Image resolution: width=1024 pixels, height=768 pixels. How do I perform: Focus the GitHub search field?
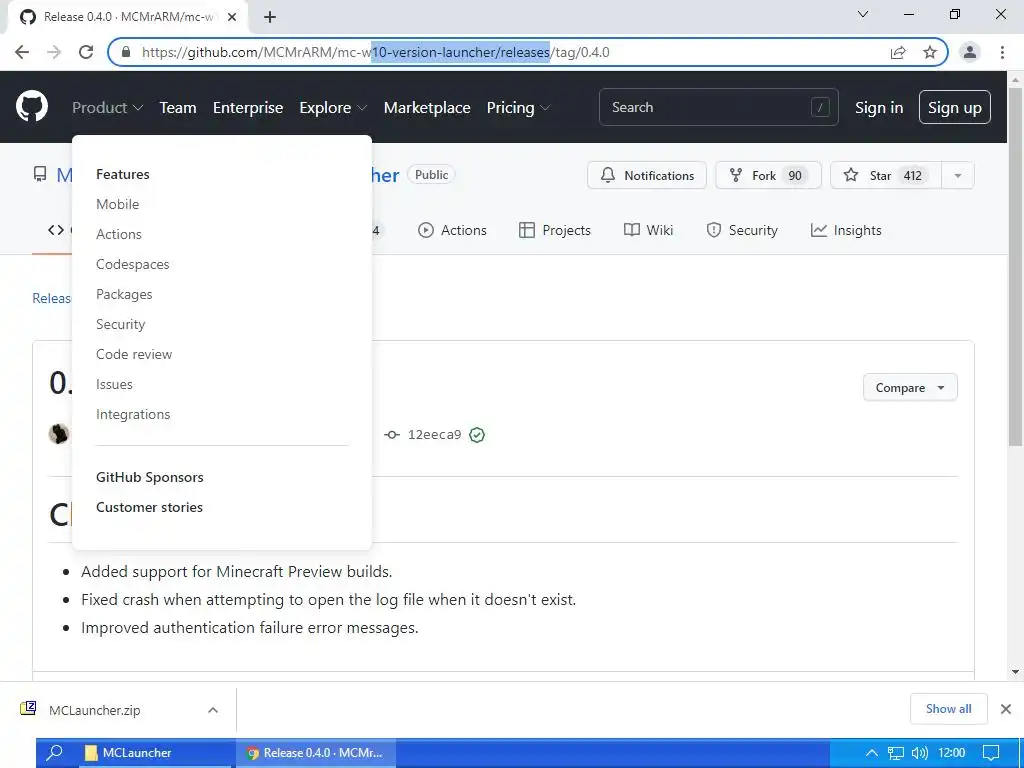[x=718, y=107]
